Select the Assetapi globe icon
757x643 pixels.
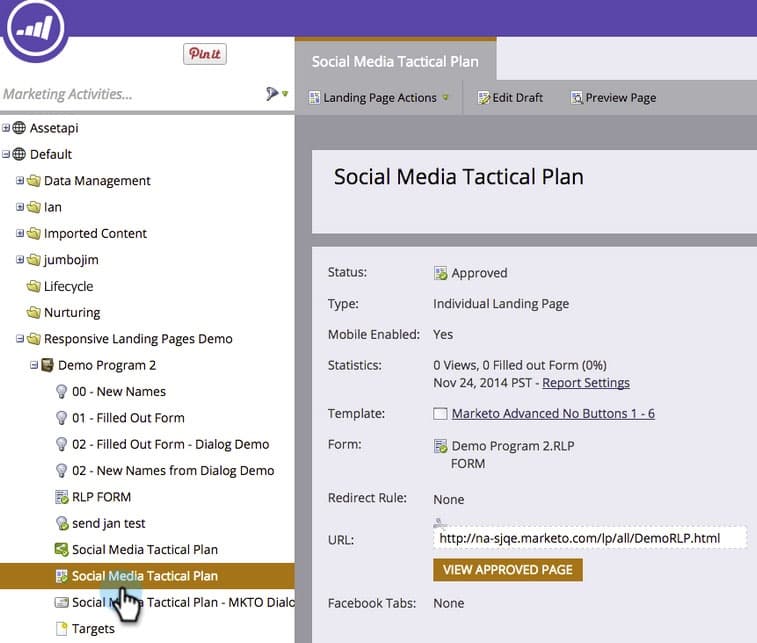click(19, 128)
